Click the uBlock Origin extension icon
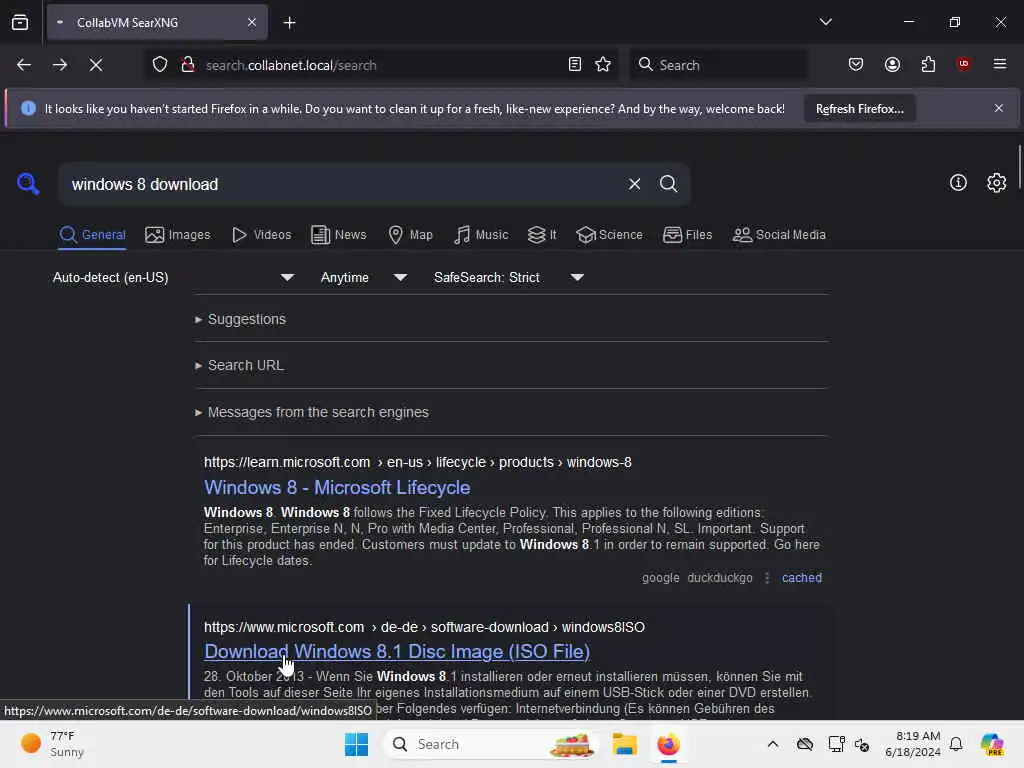The height and width of the screenshot is (768, 1024). (x=963, y=64)
